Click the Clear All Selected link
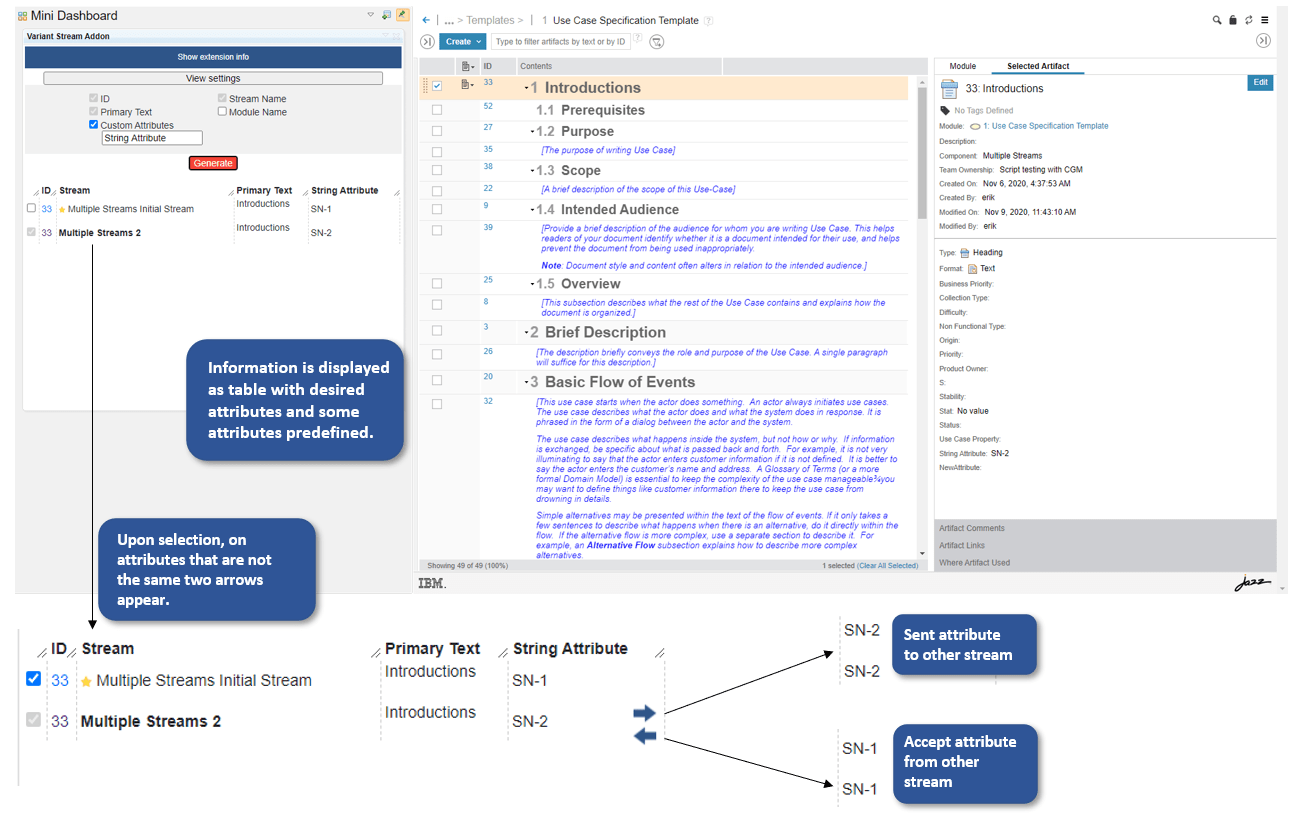Viewport: 1298px width, 813px height. 888,566
